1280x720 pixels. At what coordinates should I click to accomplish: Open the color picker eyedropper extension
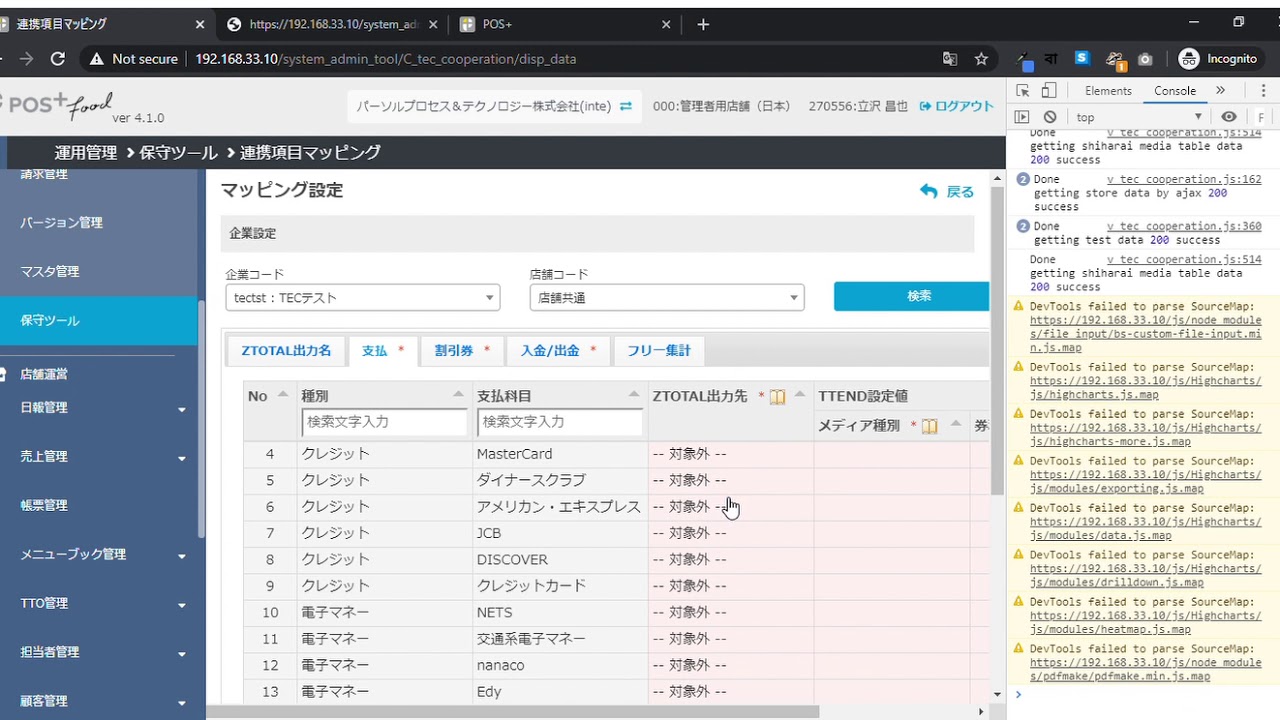(x=1025, y=59)
